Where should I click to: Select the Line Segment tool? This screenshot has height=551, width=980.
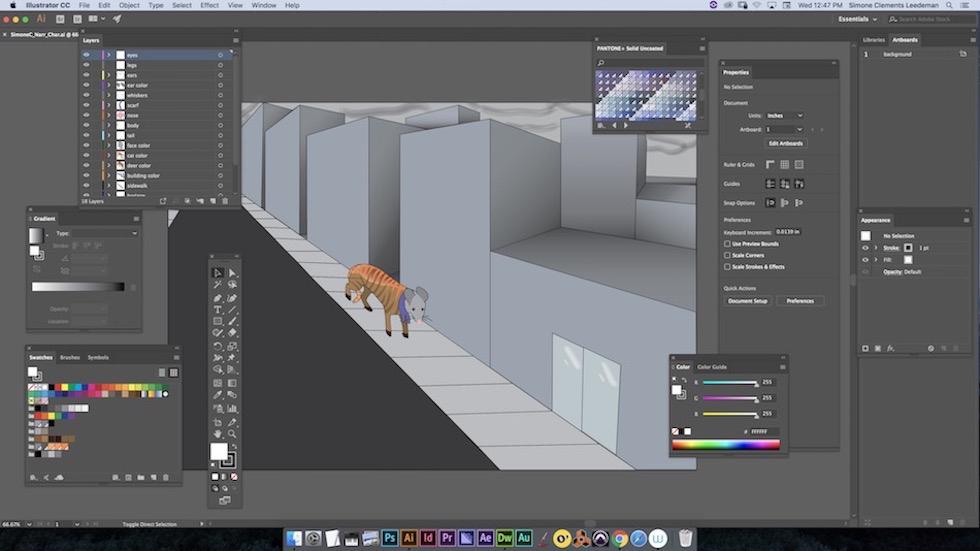tap(232, 310)
